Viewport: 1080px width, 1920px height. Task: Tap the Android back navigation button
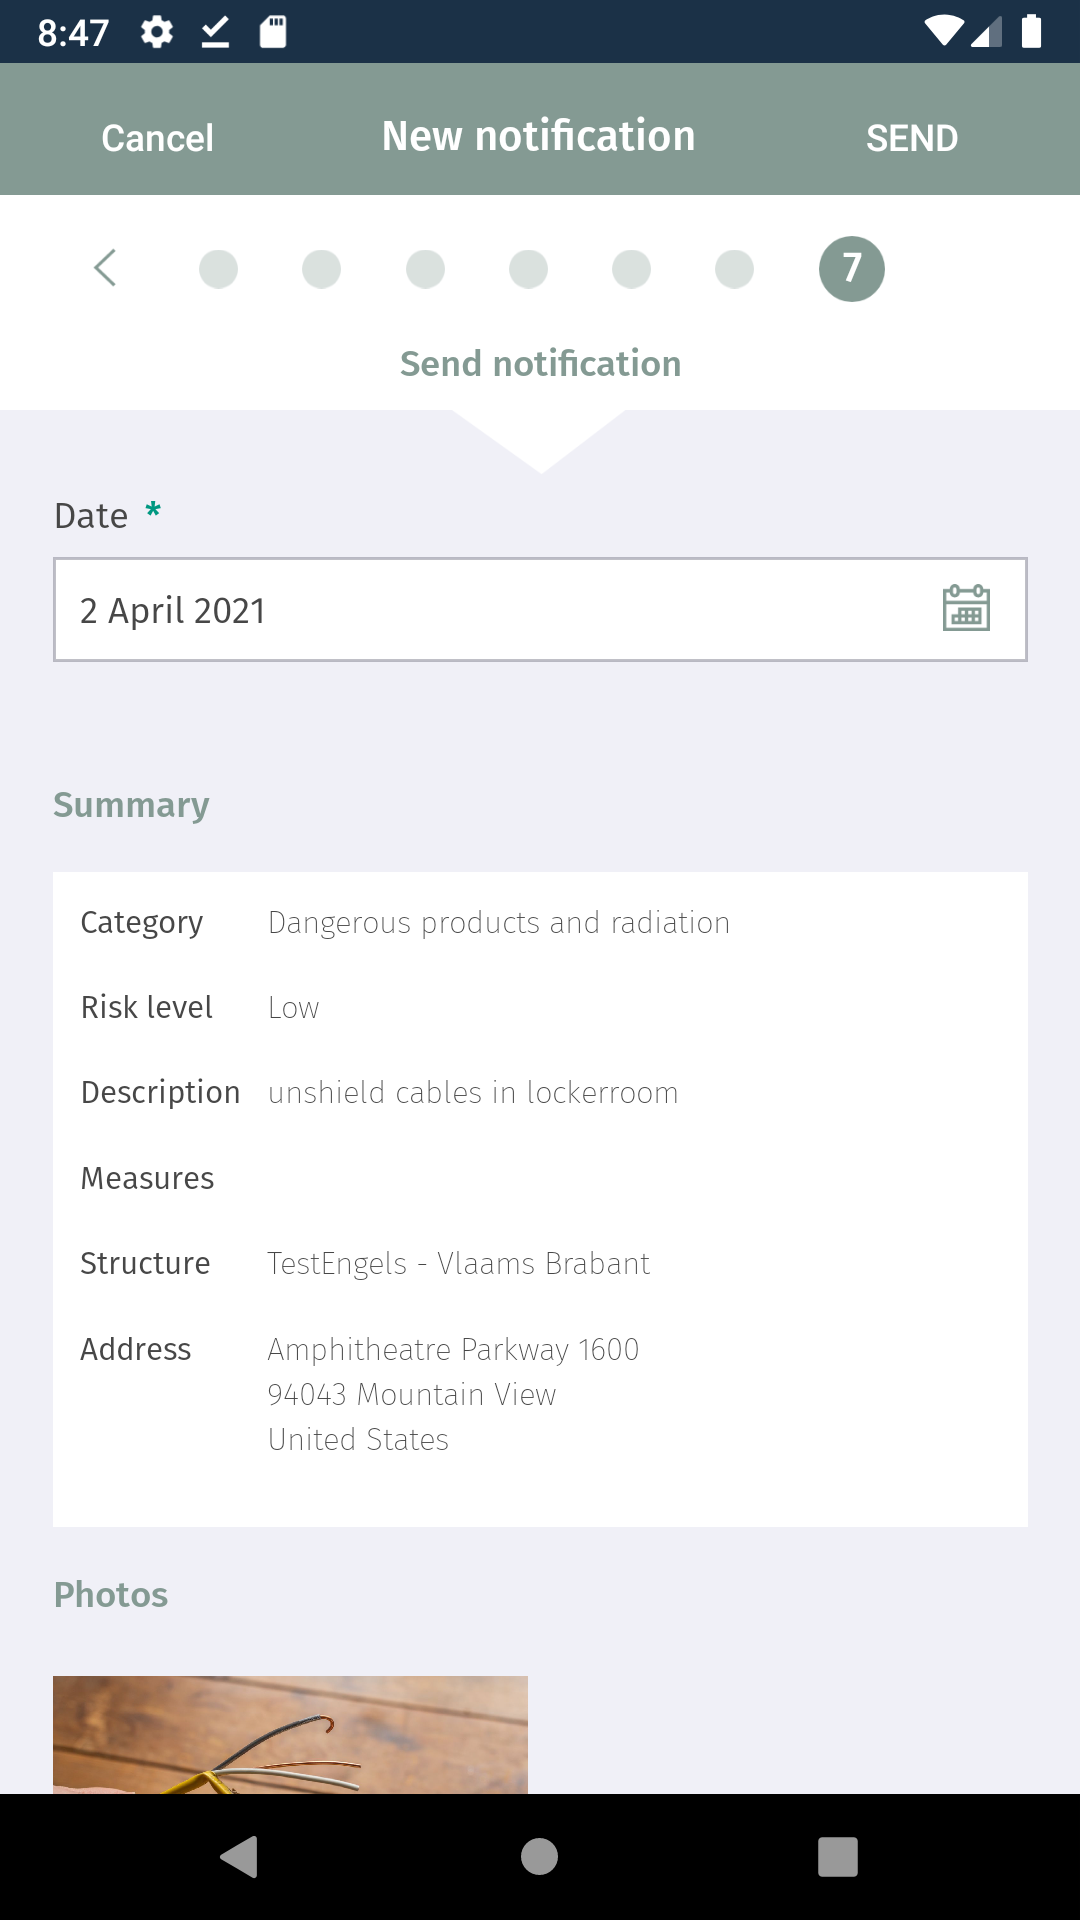(x=239, y=1857)
